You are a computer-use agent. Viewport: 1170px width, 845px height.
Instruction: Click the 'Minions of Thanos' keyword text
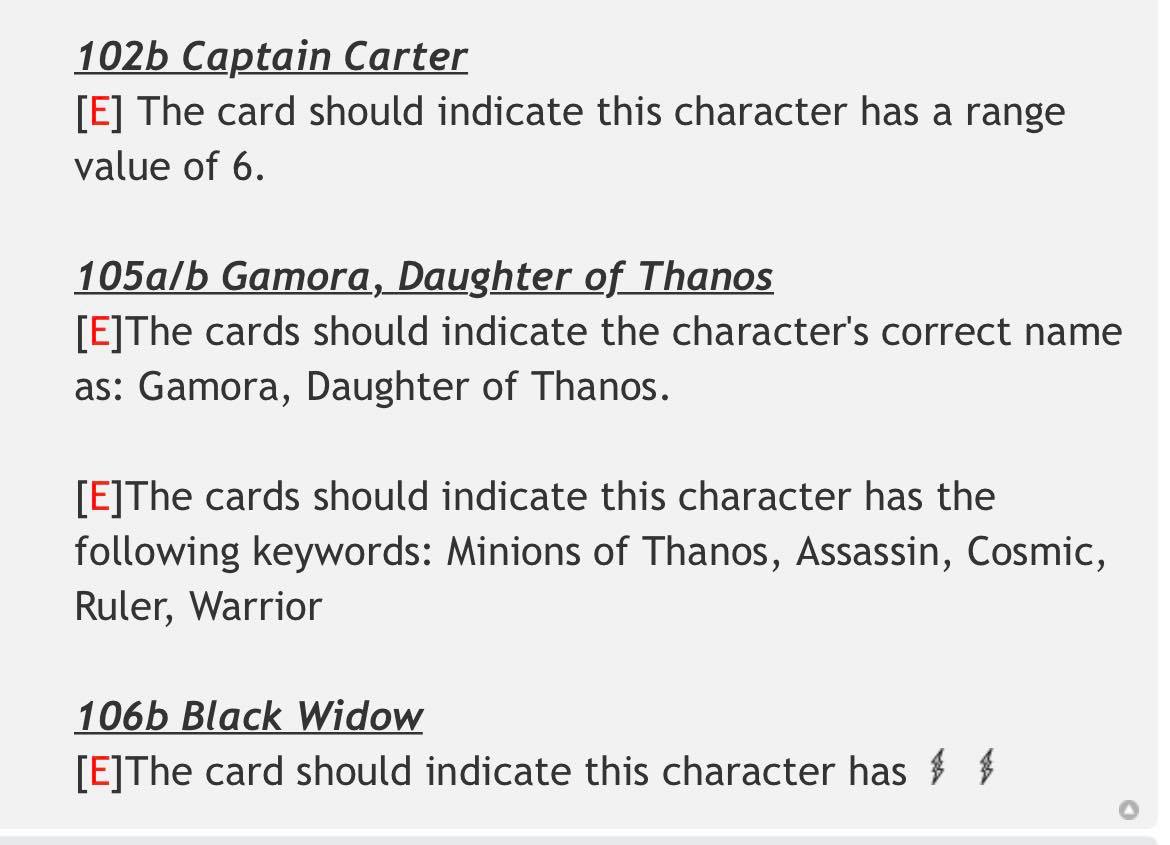(x=607, y=552)
